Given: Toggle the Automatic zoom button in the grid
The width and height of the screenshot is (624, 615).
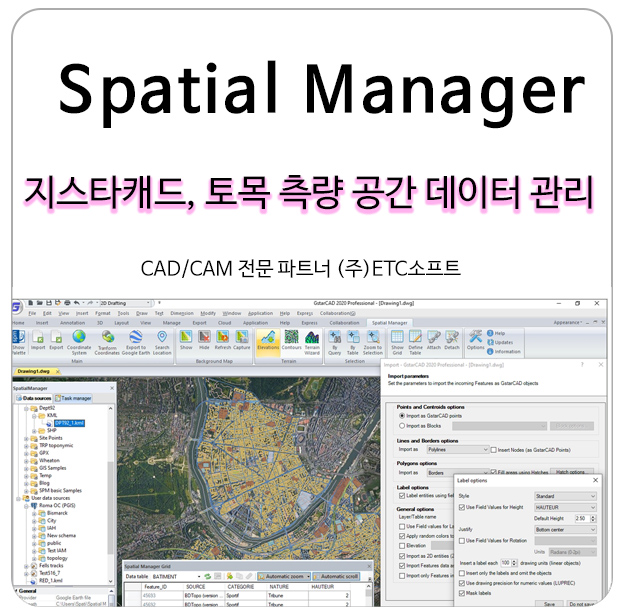Looking at the screenshot, I should click(x=284, y=576).
